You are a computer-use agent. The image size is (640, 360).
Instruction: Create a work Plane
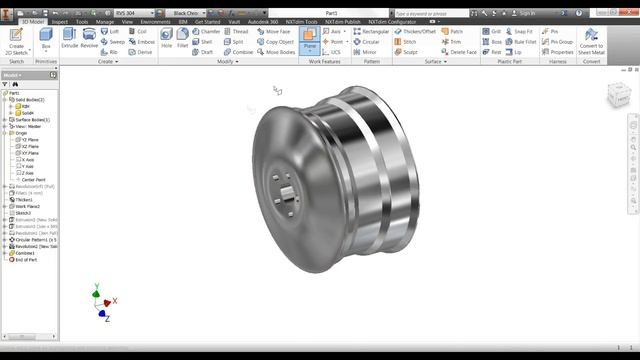point(309,40)
